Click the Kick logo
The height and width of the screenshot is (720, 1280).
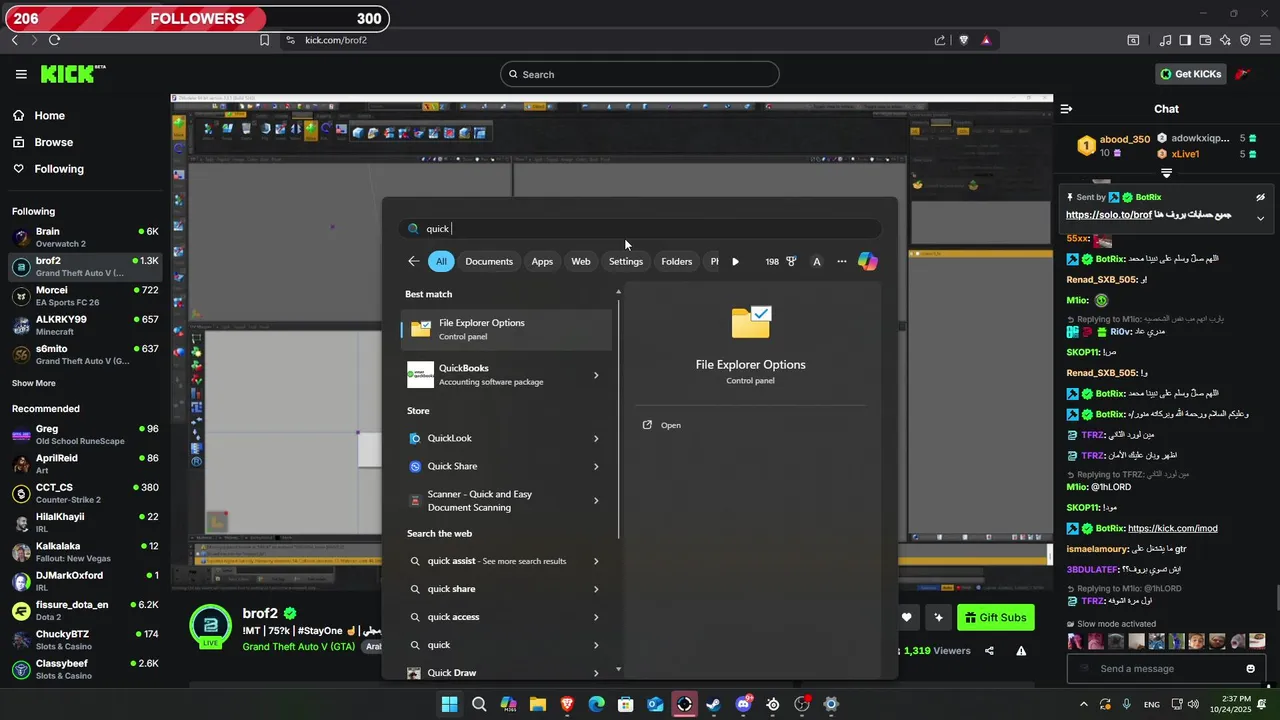tap(72, 74)
